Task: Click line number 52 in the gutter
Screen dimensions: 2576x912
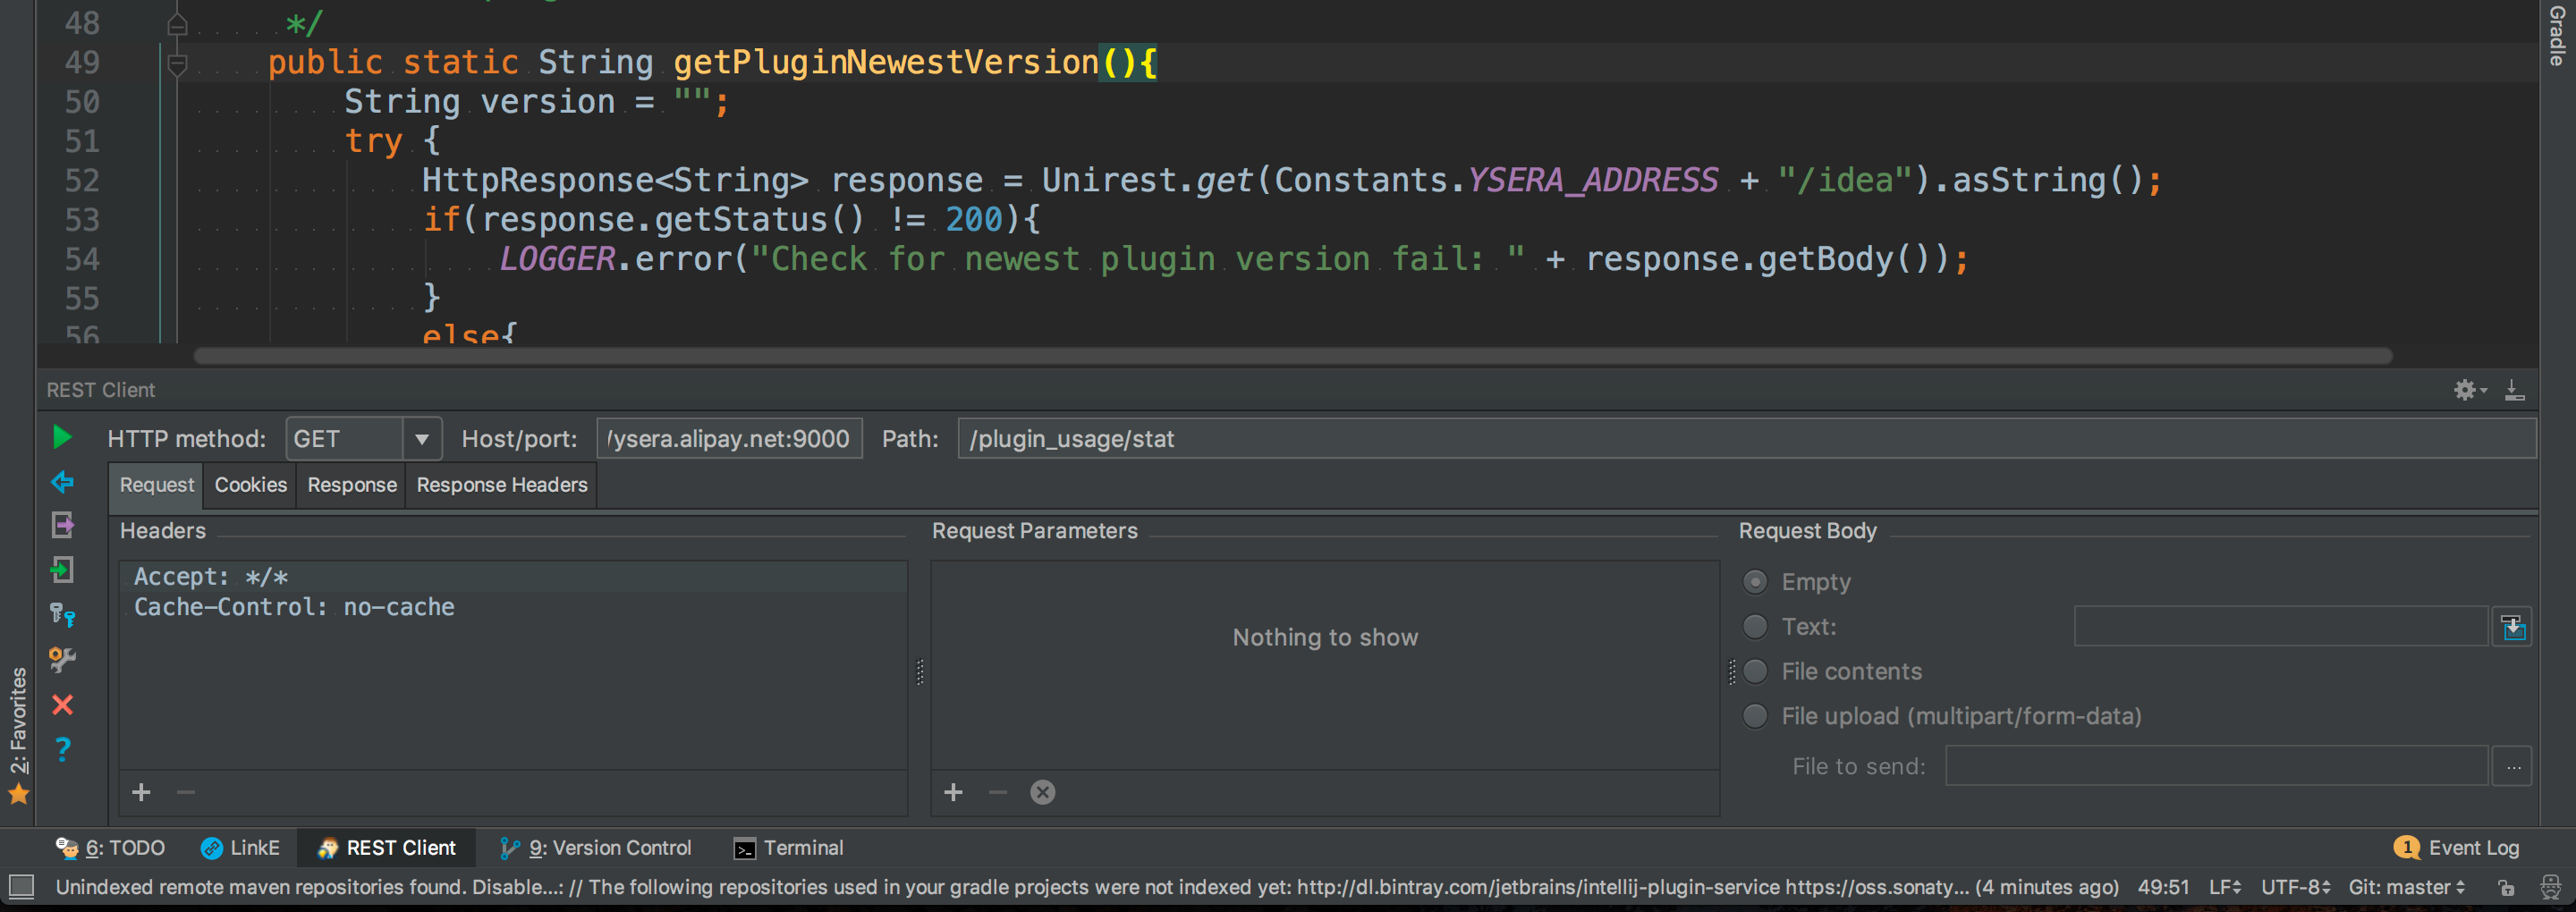Action: tap(82, 180)
